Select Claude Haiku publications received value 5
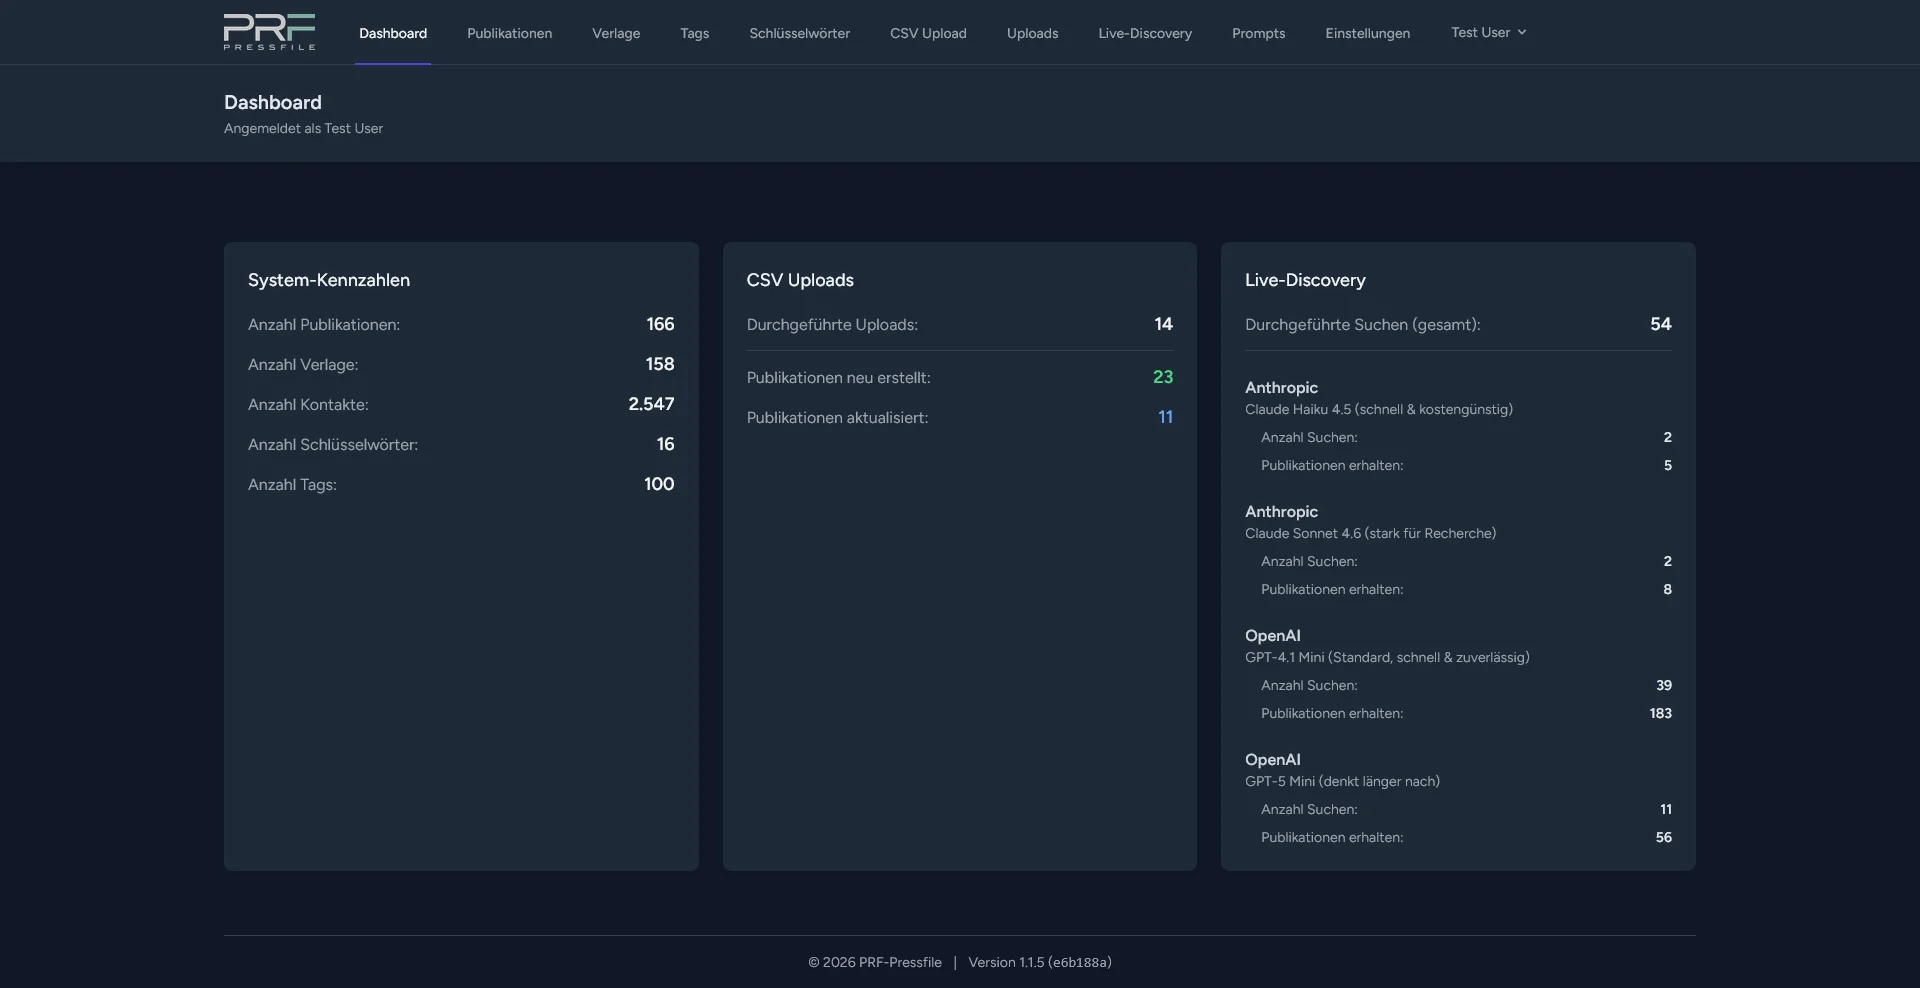1920x988 pixels. click(1667, 465)
